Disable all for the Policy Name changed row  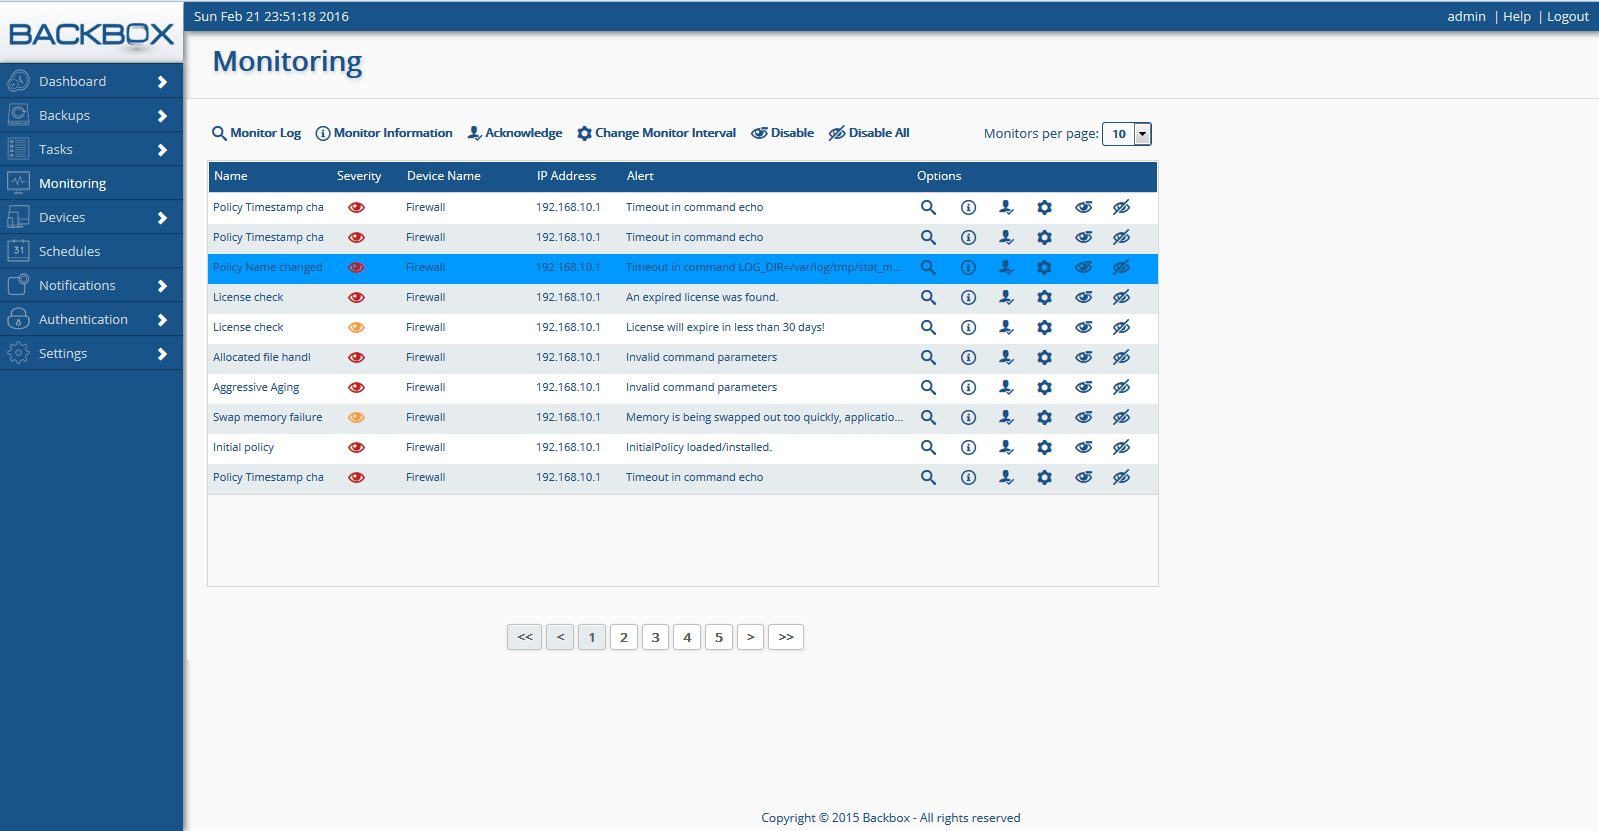[1121, 268]
